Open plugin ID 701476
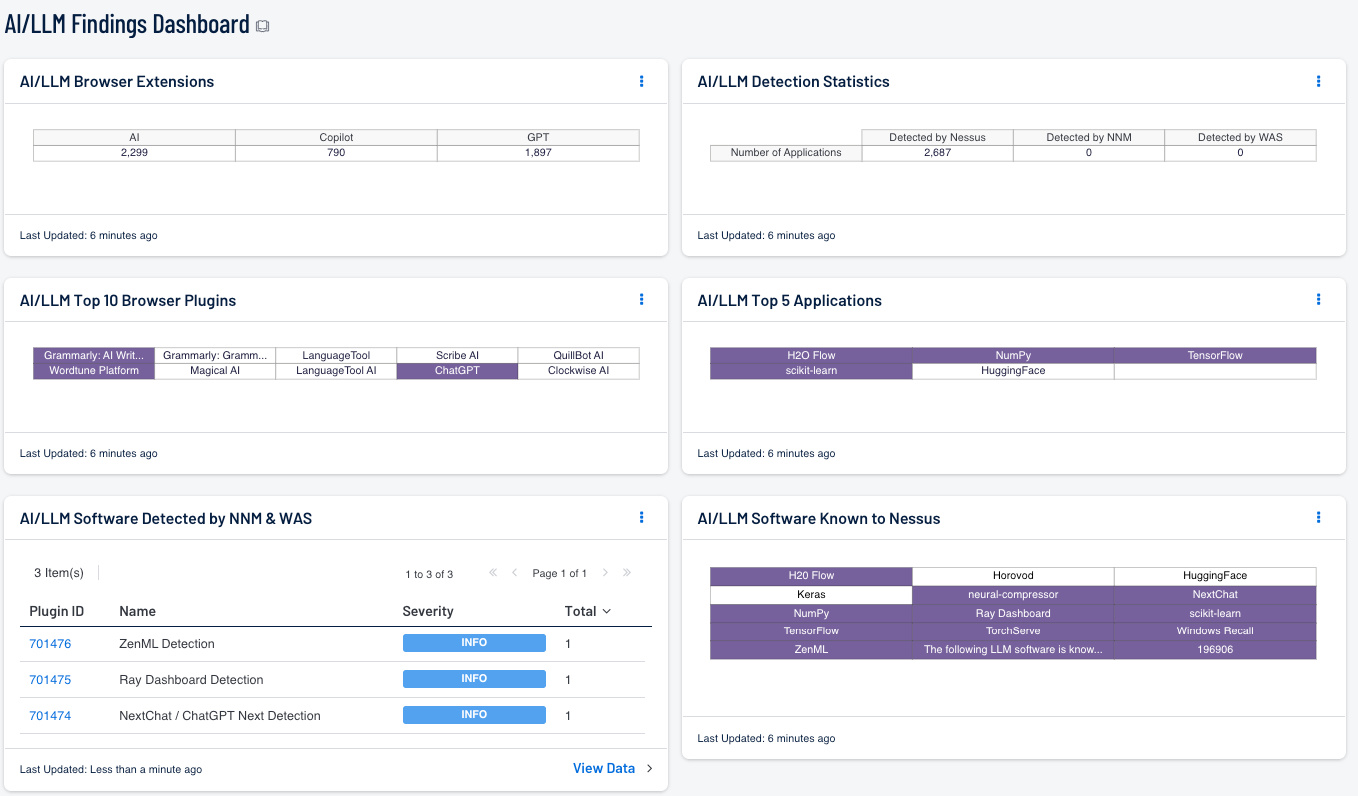Viewport: 1358px width, 796px height. (x=50, y=644)
